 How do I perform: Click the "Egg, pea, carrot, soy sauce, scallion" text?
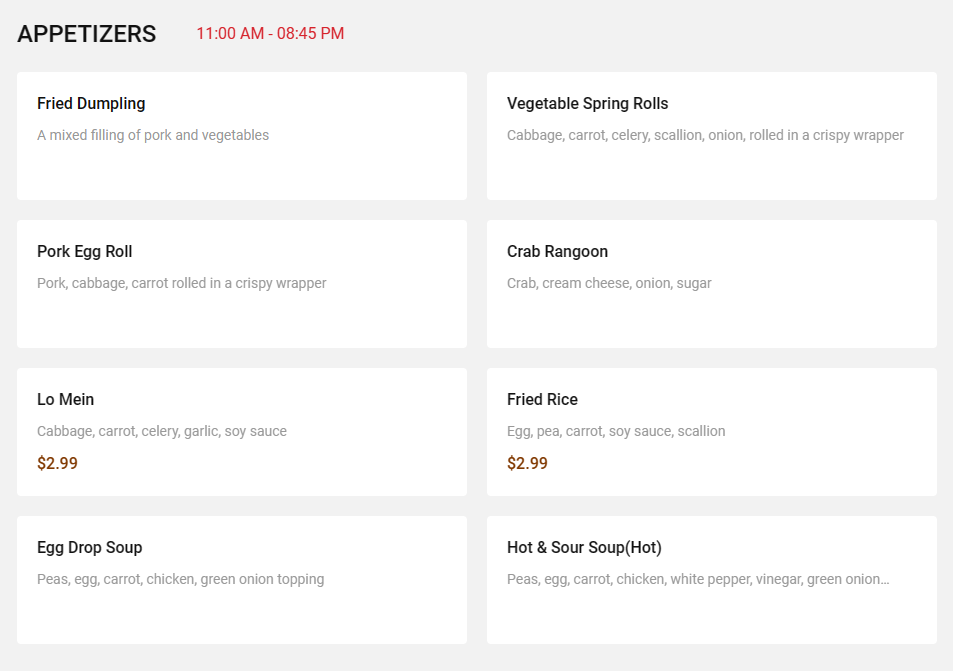coord(616,431)
